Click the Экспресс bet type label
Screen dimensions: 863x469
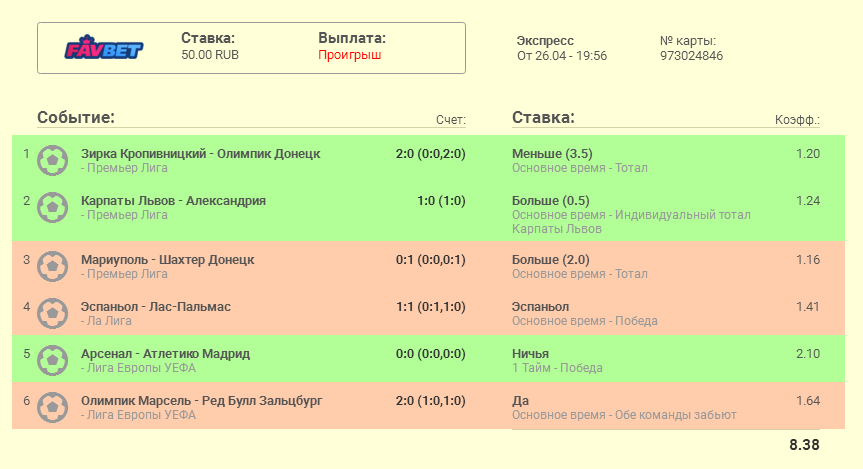pos(545,41)
